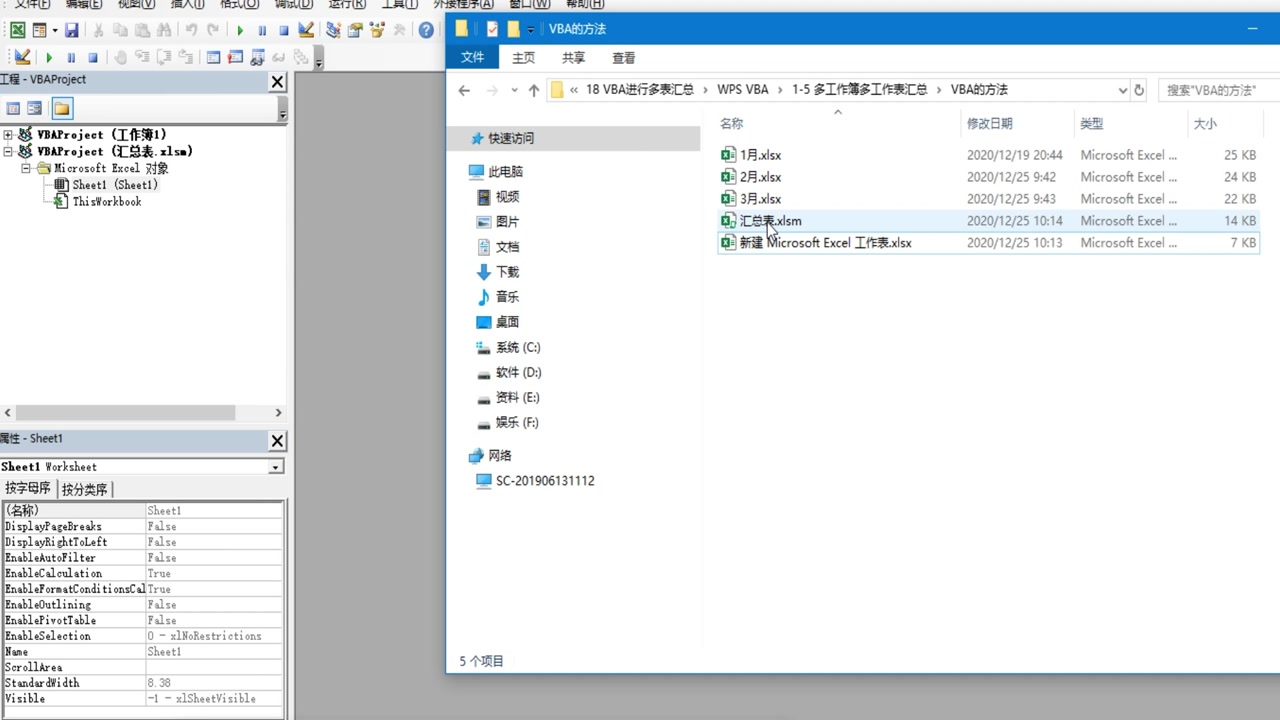Select file 1月.xlsx
Viewport: 1280px width, 720px height.
pyautogui.click(x=760, y=155)
